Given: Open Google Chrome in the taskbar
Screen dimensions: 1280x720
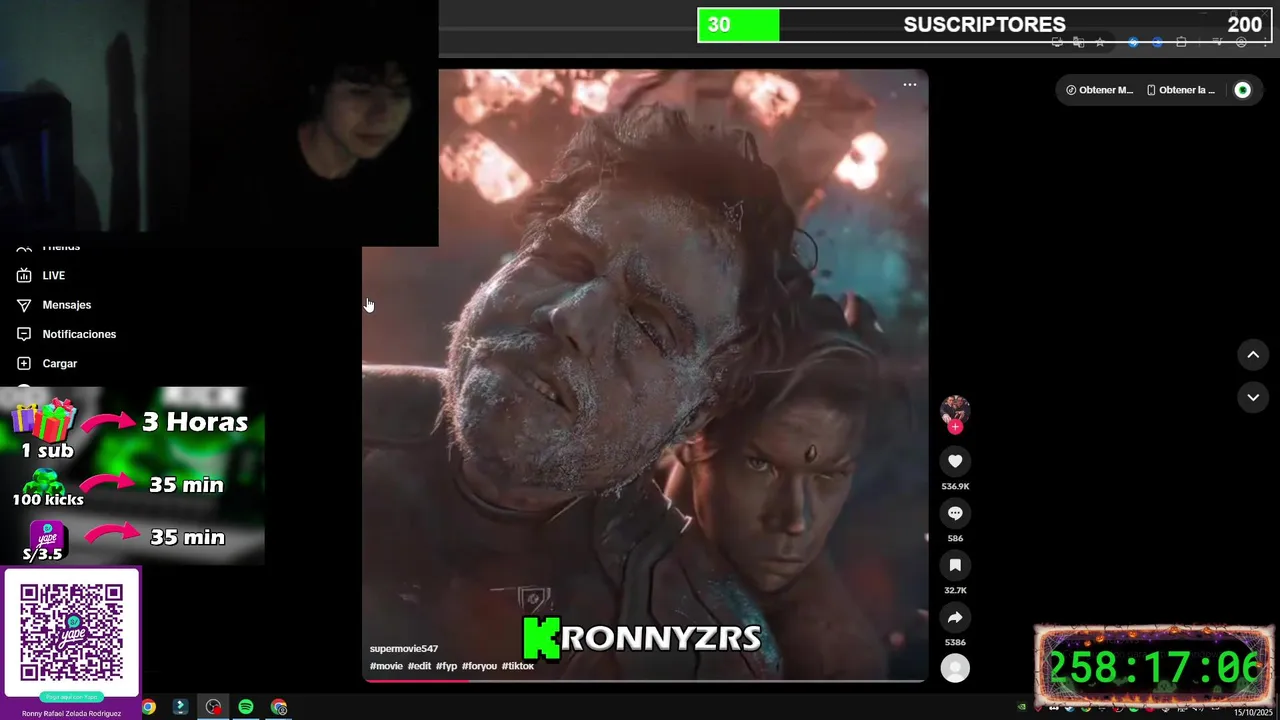Looking at the screenshot, I should 148,707.
